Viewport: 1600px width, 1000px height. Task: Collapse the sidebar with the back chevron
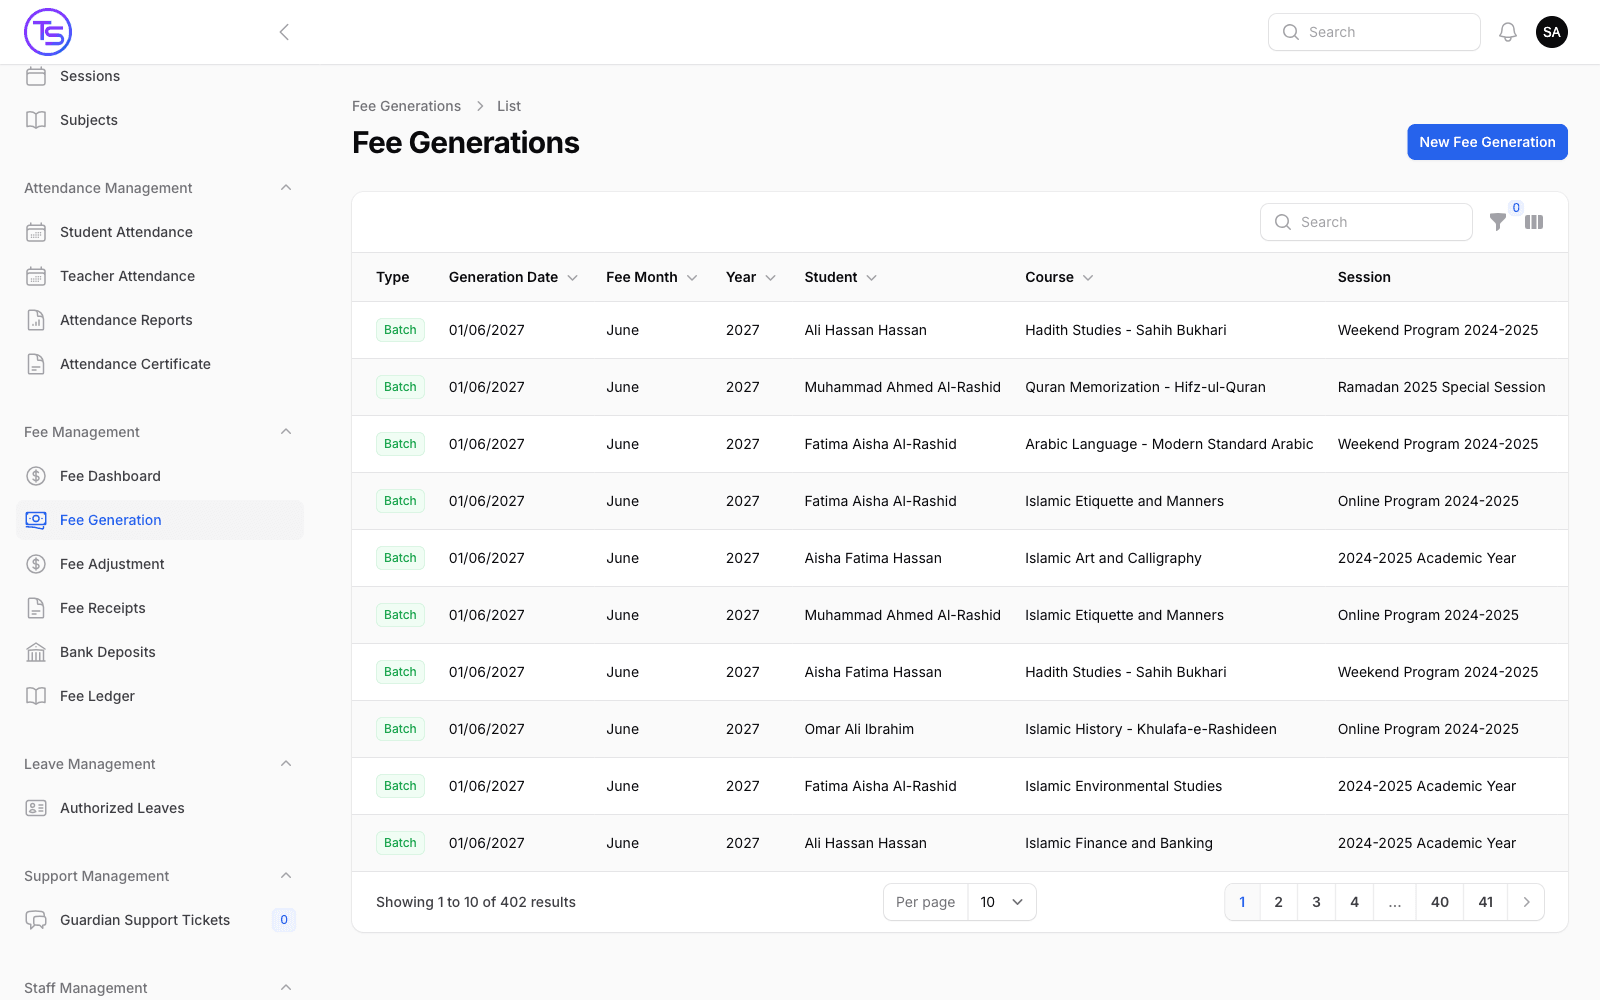[284, 32]
